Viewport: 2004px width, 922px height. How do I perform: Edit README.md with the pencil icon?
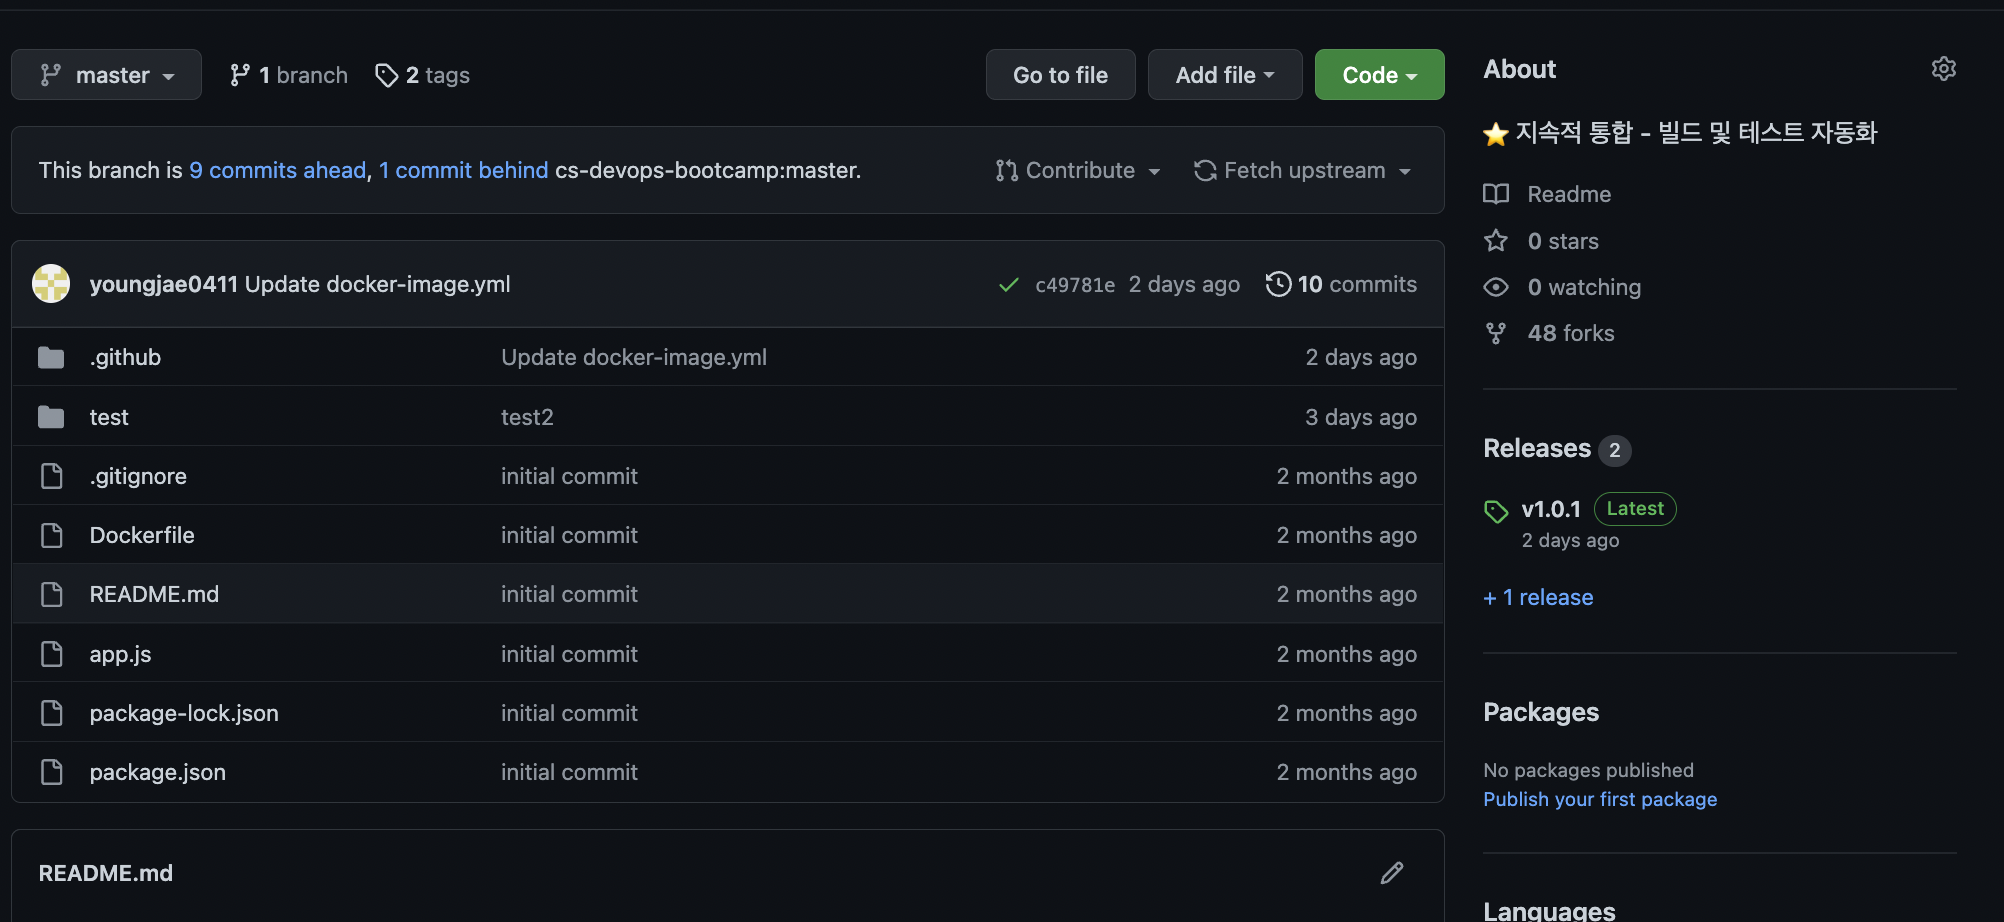point(1392,873)
